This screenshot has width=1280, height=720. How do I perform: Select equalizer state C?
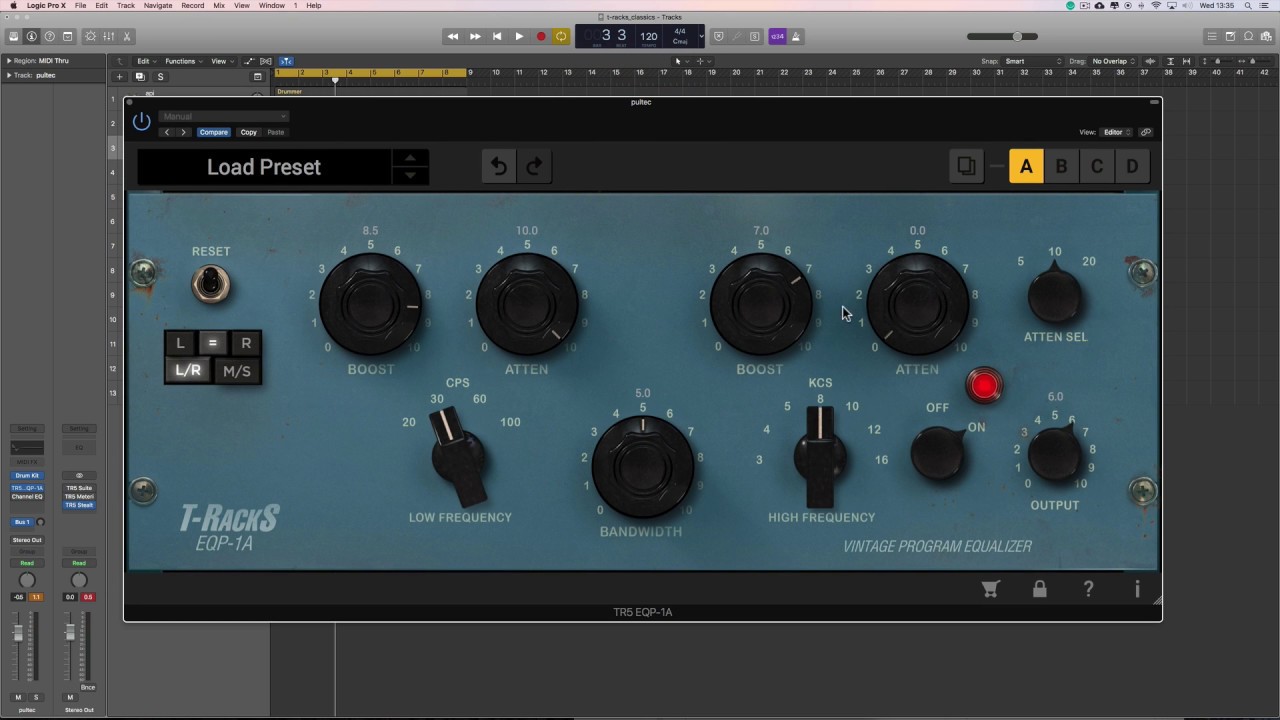(x=1097, y=167)
